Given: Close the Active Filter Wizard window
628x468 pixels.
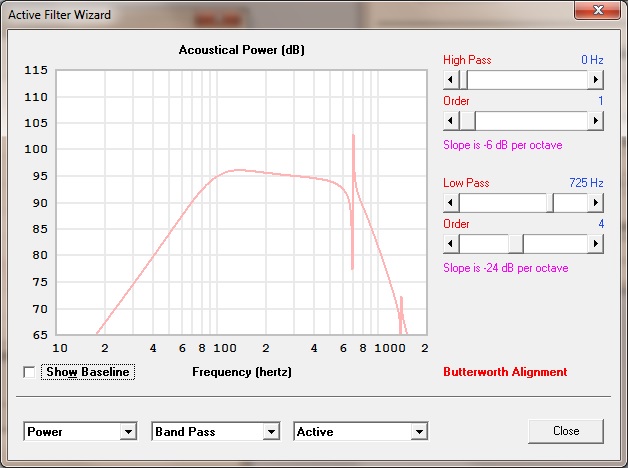Looking at the screenshot, I should click(x=597, y=10).
